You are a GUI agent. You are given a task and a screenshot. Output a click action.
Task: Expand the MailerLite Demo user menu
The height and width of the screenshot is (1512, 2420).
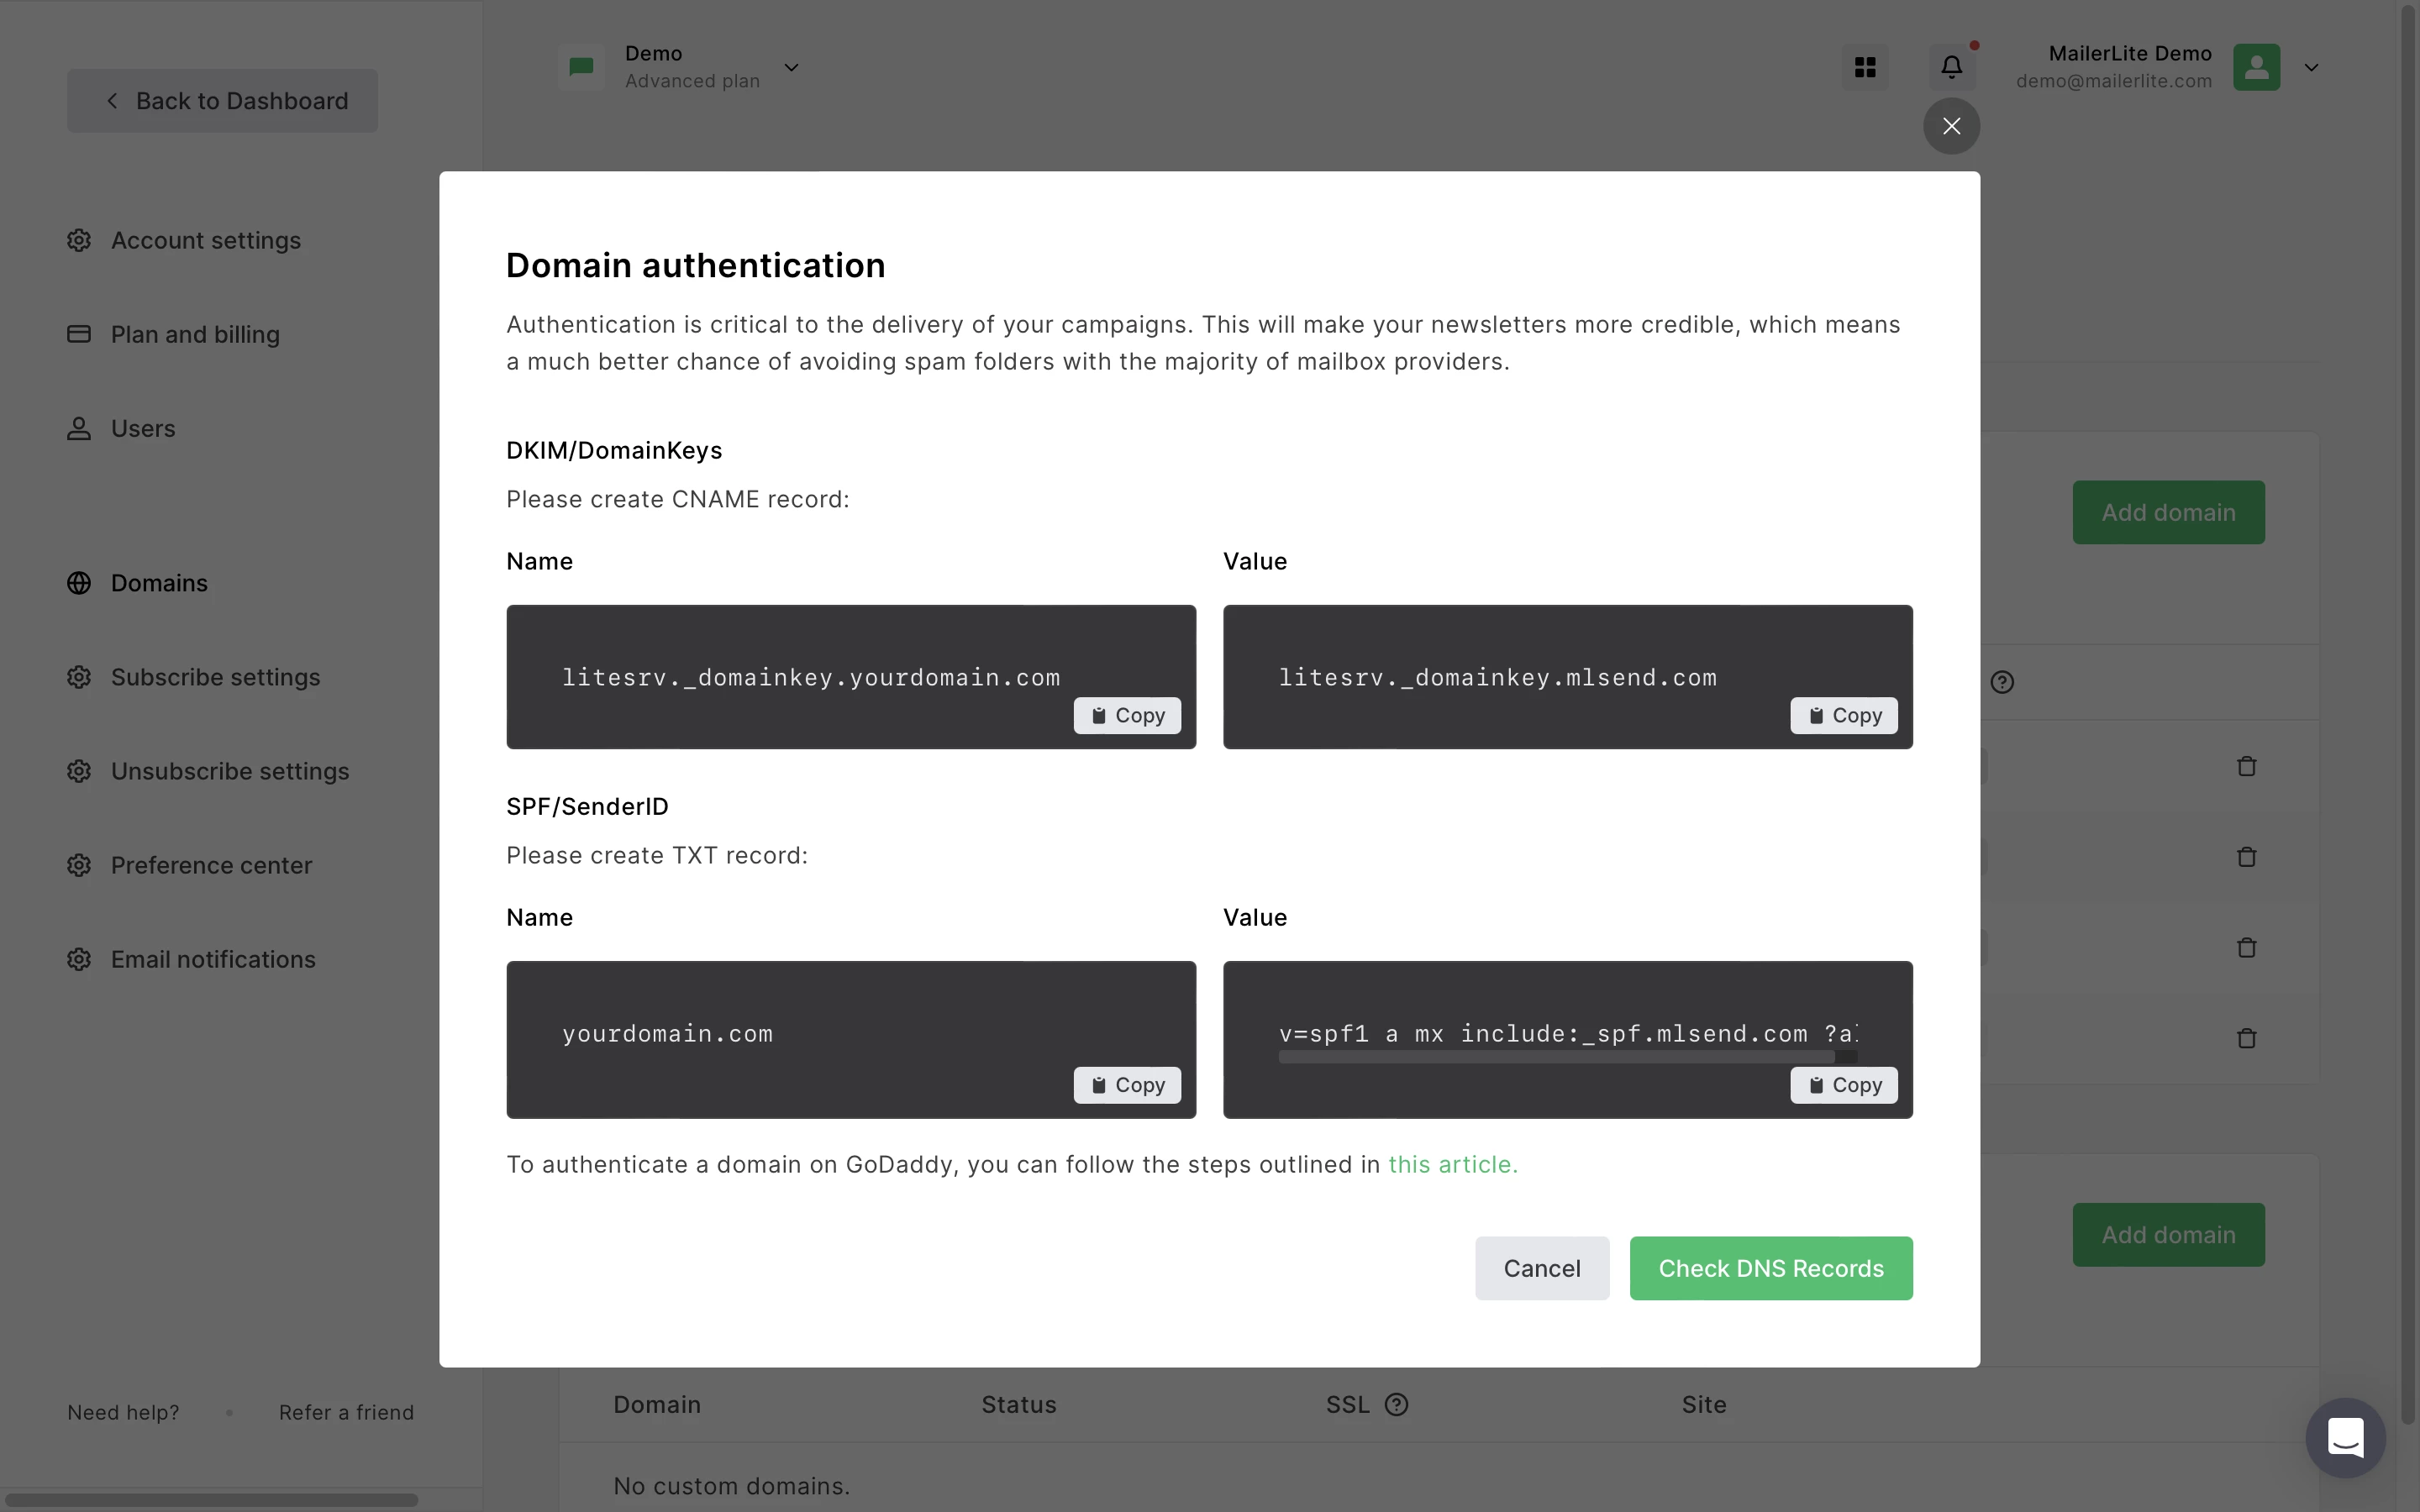point(2311,67)
